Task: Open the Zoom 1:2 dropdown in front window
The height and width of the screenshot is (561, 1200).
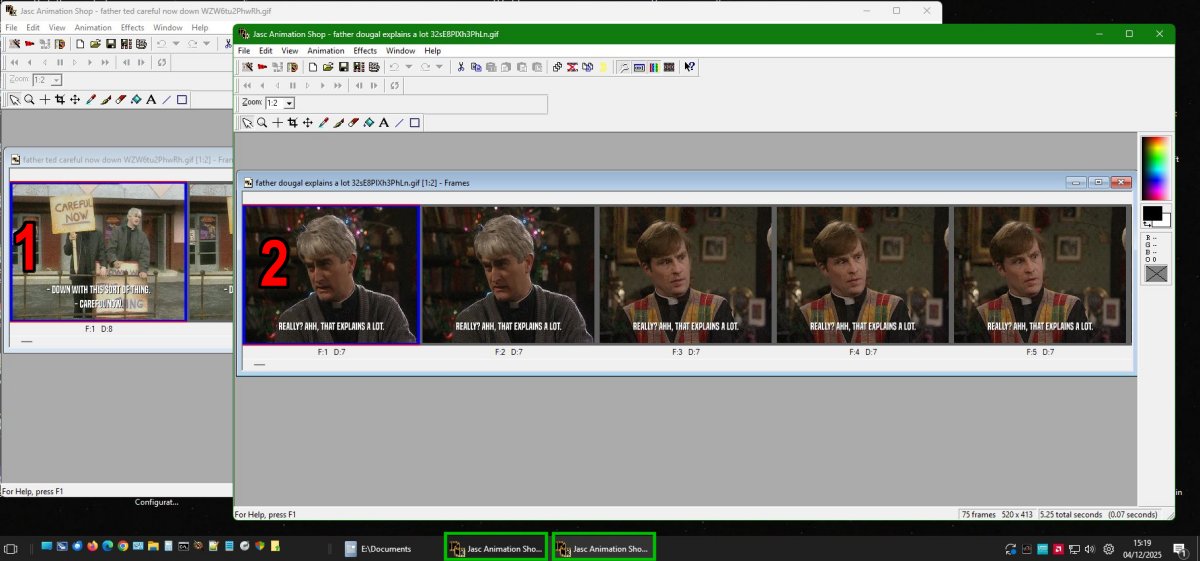Action: (x=289, y=103)
